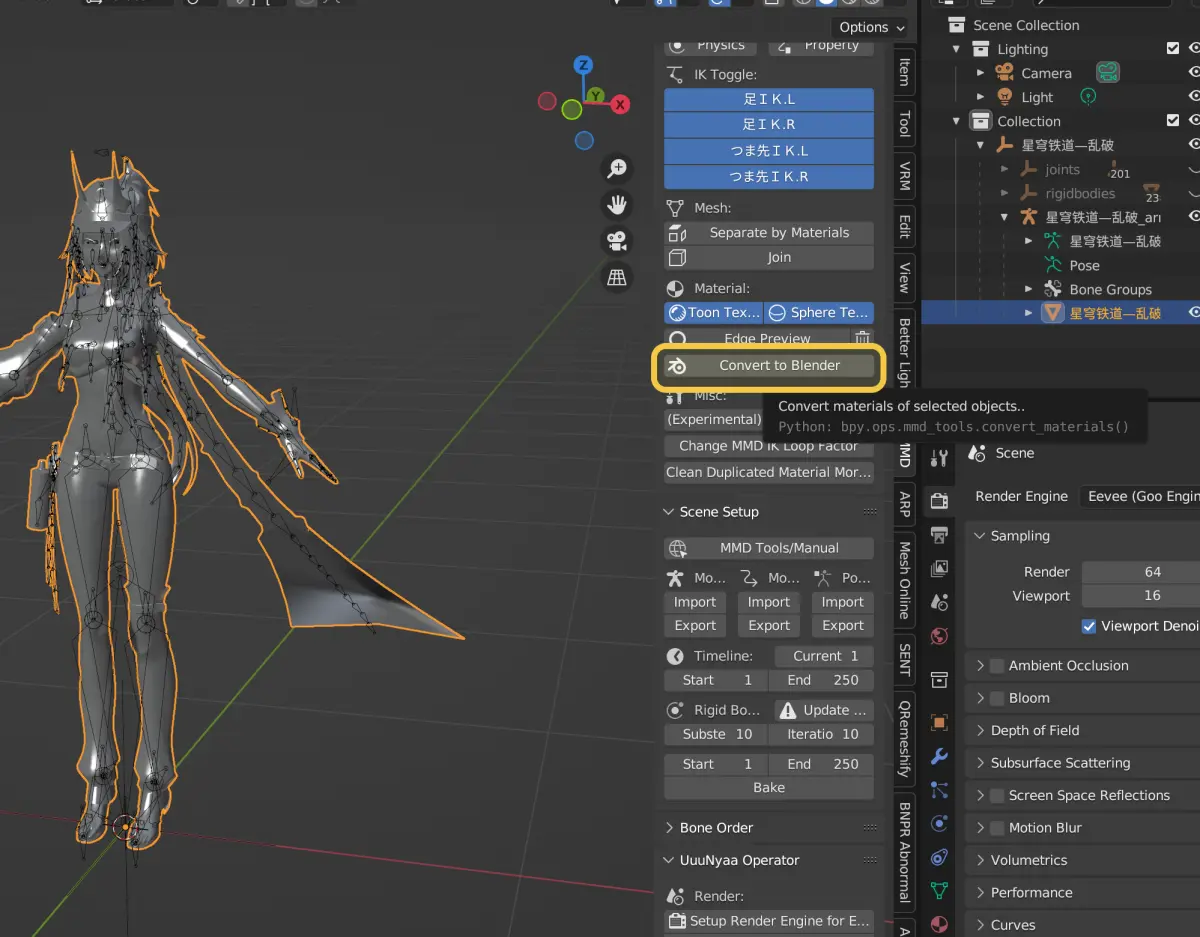Image resolution: width=1200 pixels, height=937 pixels.
Task: Click the hand pan-view icon
Action: click(617, 205)
